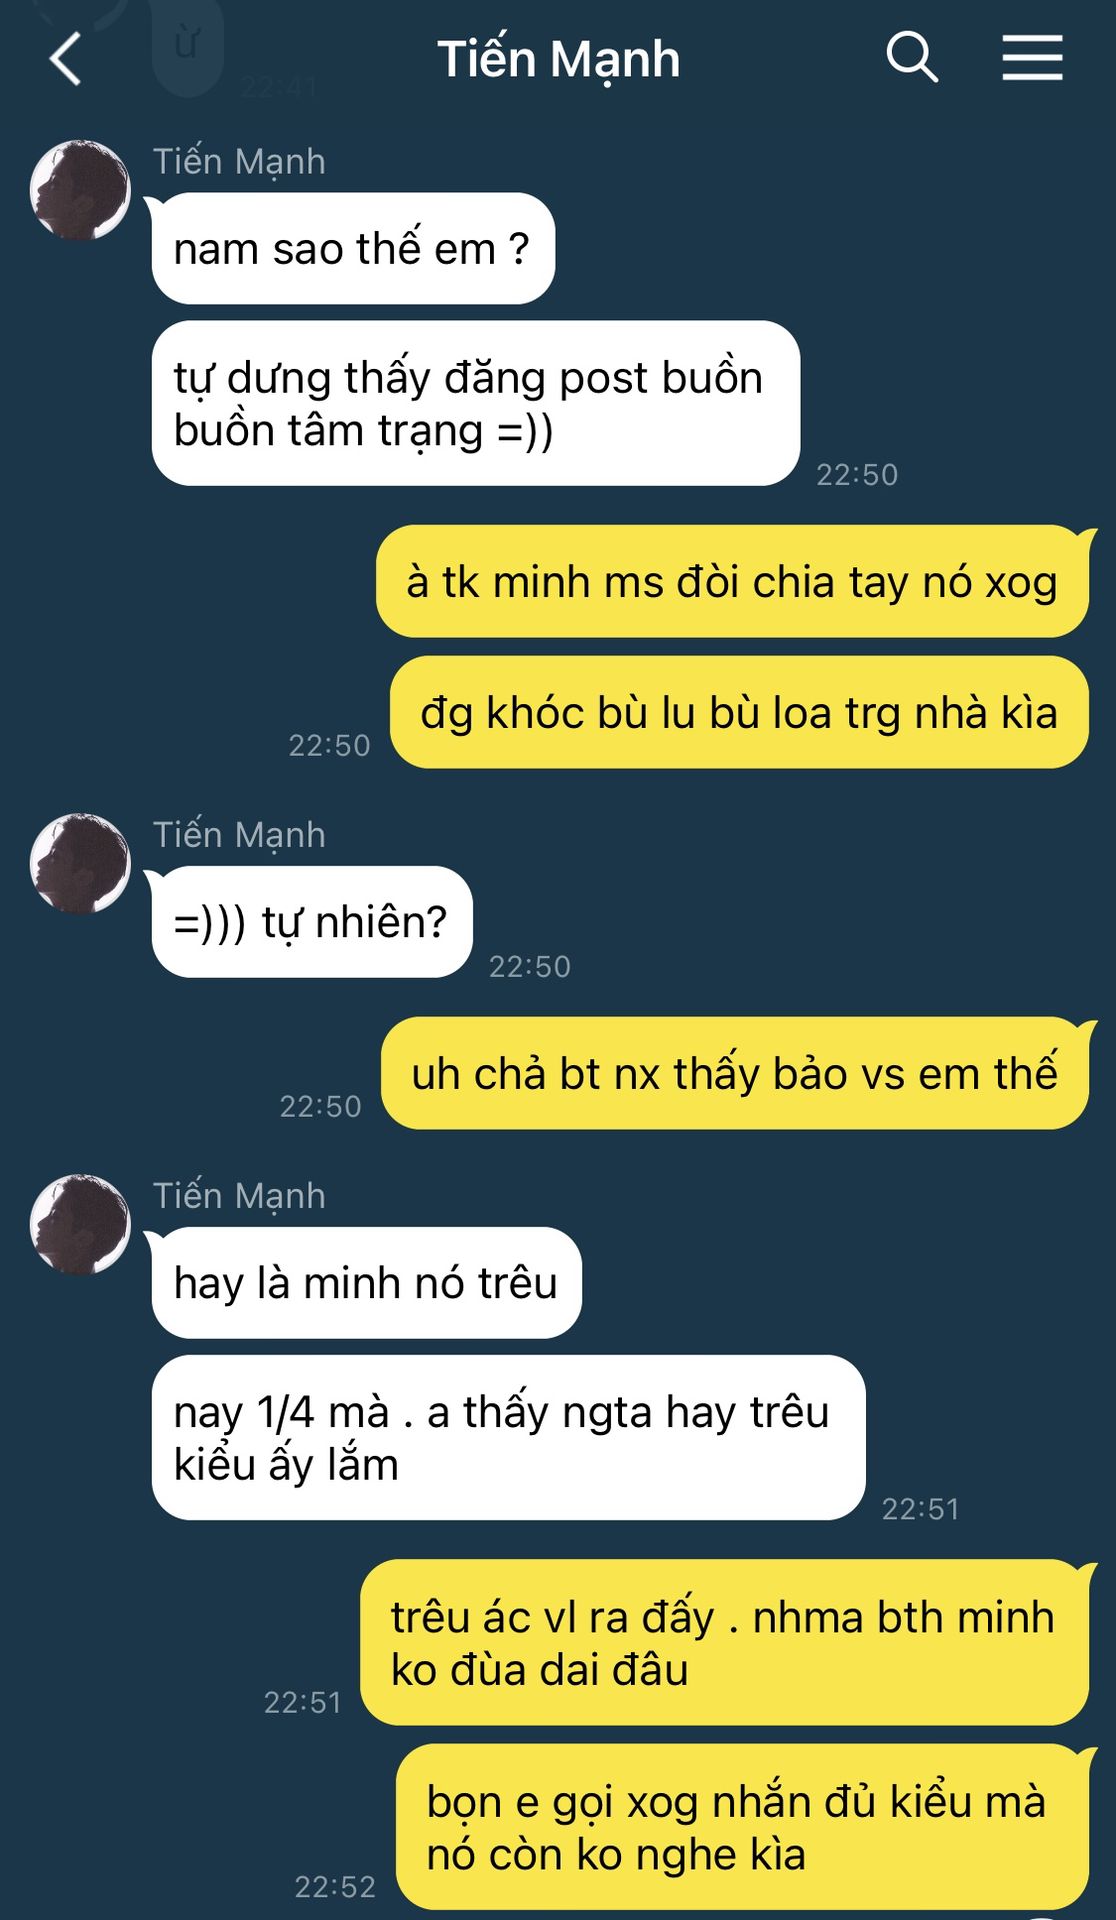This screenshot has width=1116, height=1920.
Task: Select the 'nay 1/4 mà' message bubble
Action: (x=508, y=1437)
